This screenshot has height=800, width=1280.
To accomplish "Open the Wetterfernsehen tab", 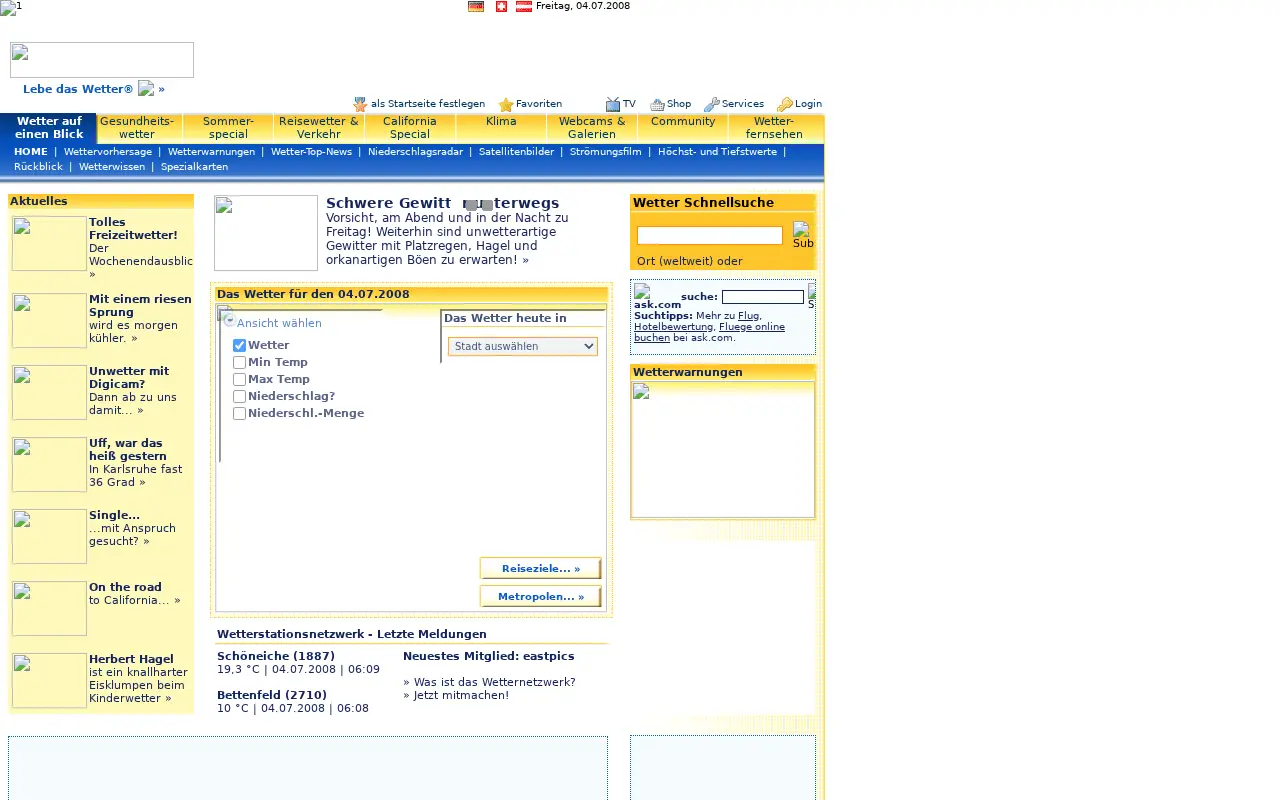I will (775, 128).
